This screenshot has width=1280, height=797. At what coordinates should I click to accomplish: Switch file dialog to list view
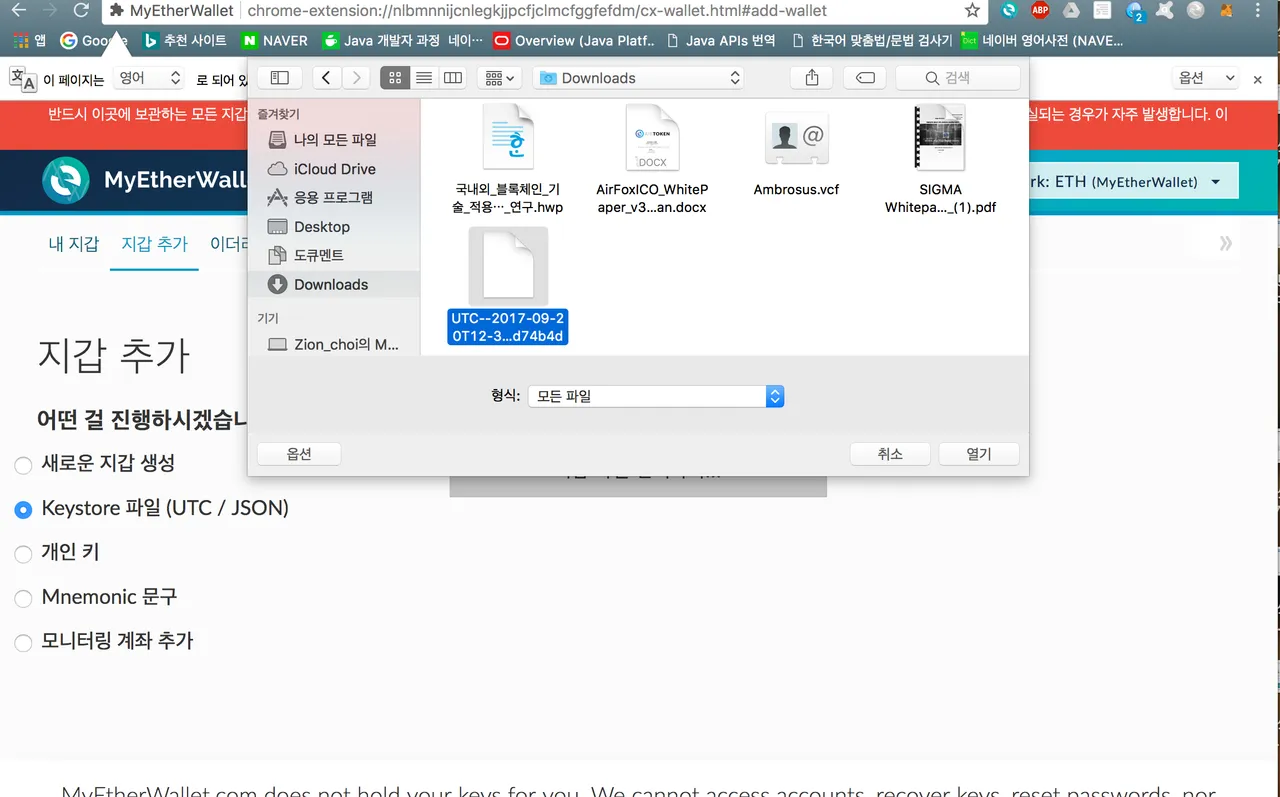[x=424, y=78]
